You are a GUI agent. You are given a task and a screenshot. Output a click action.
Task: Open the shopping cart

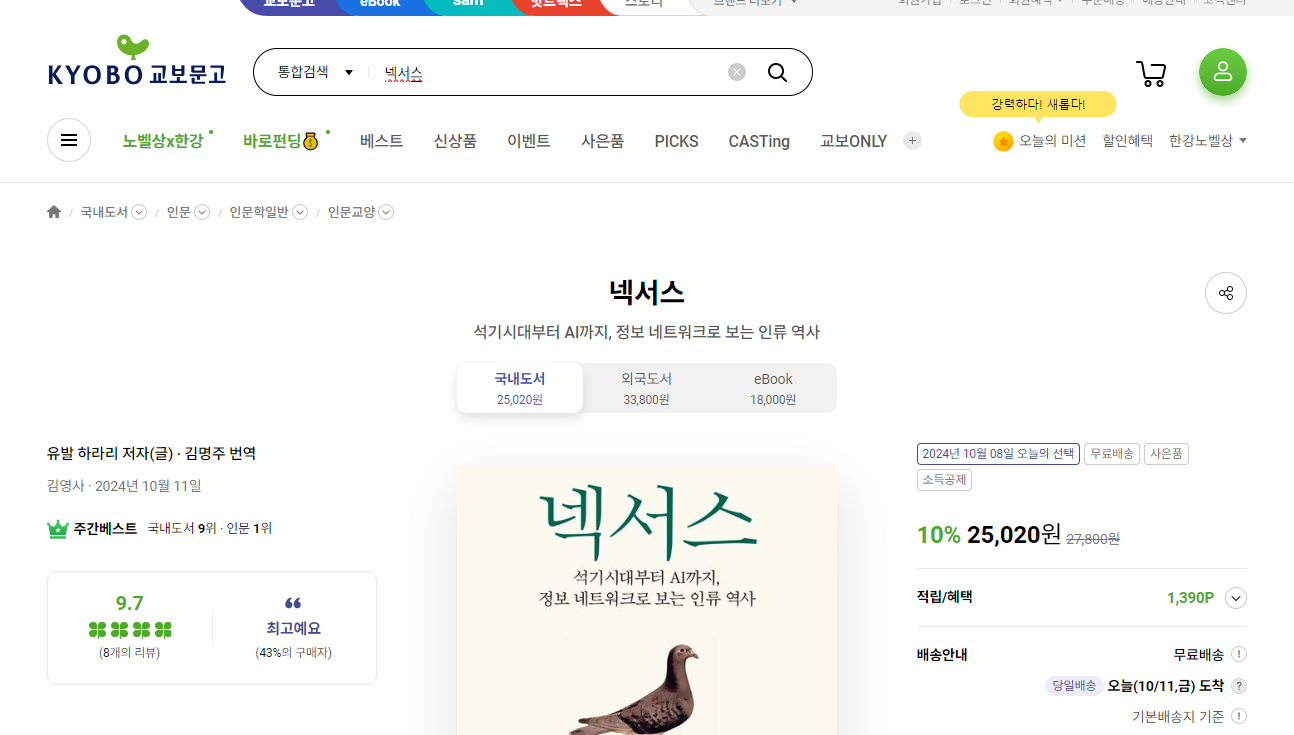tap(1151, 73)
